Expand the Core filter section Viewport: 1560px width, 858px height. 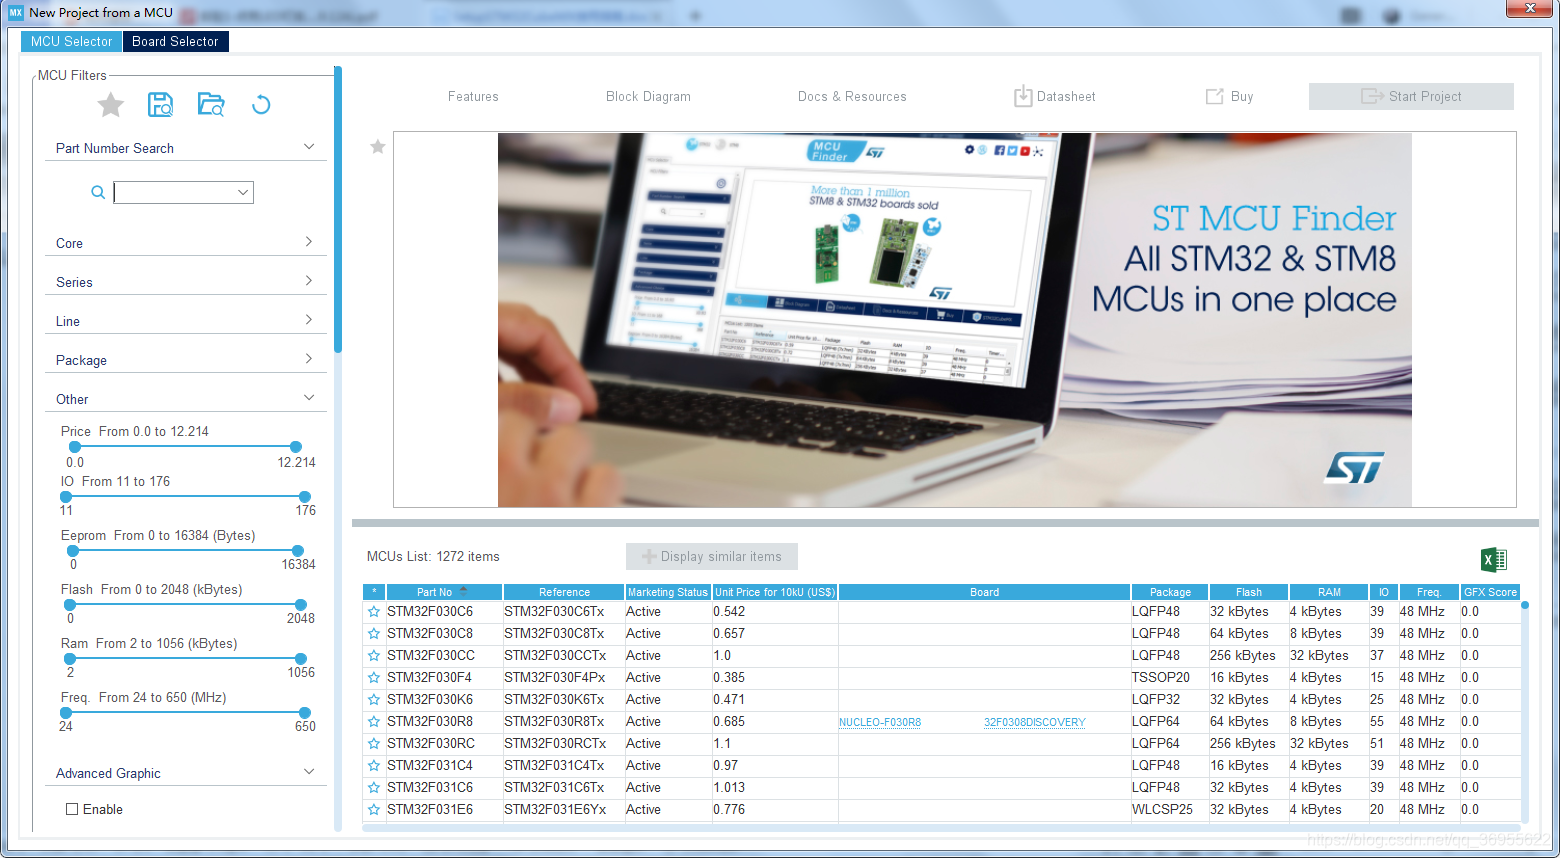pyautogui.click(x=309, y=242)
